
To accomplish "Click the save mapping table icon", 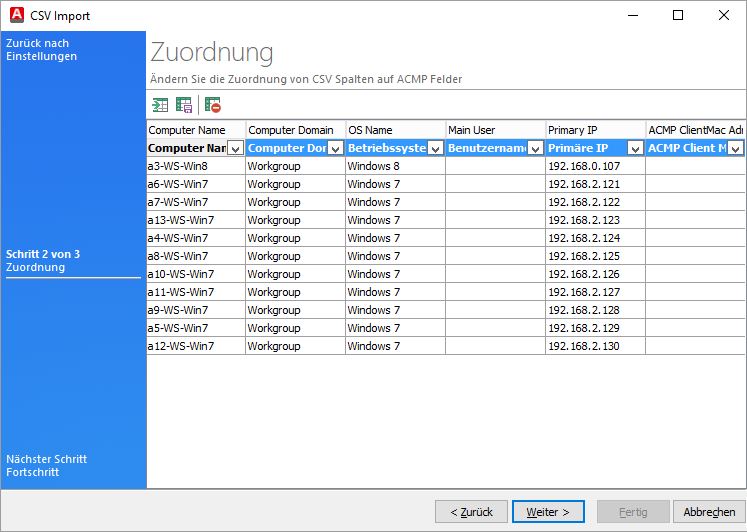I will click(x=184, y=105).
